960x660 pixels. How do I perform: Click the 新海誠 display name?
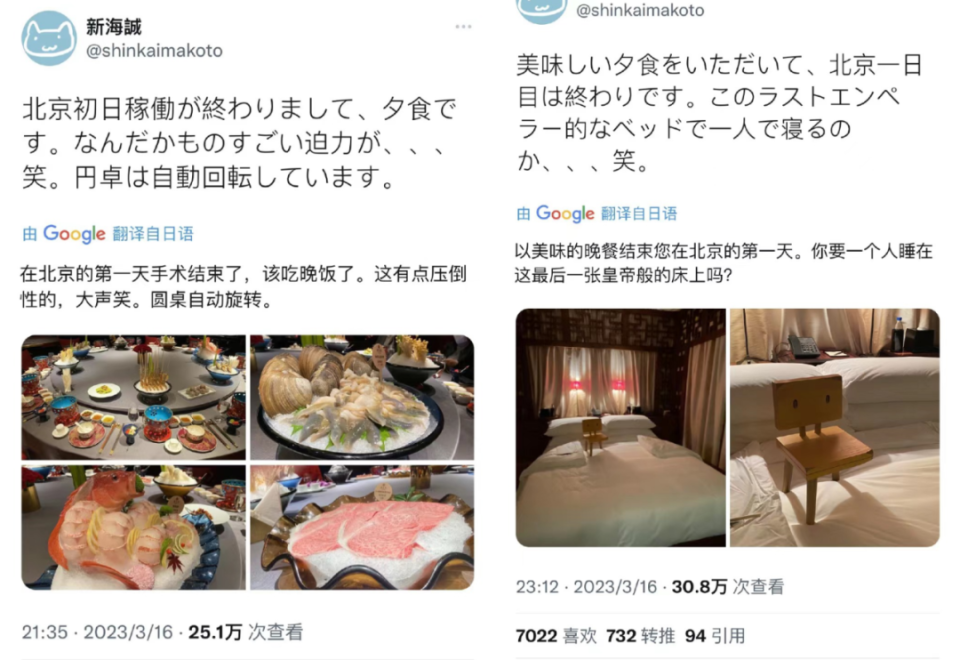[114, 26]
